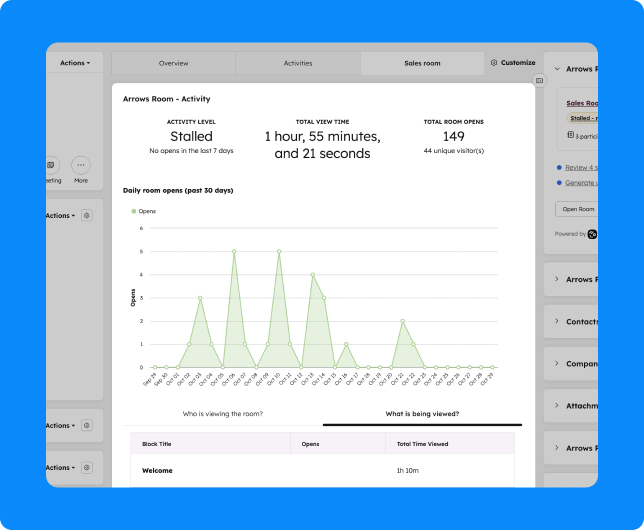Switch to the Overview tab
644x530 pixels.
[x=173, y=63]
